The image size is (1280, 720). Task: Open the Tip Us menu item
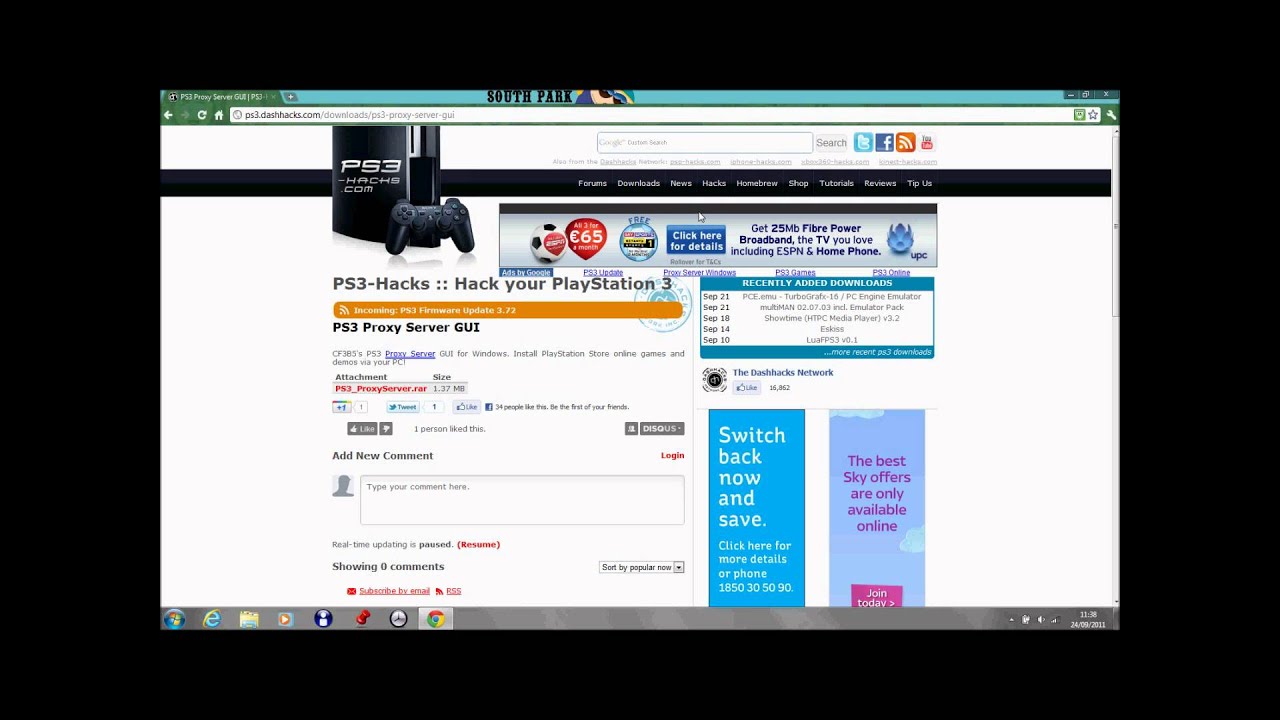coord(919,183)
